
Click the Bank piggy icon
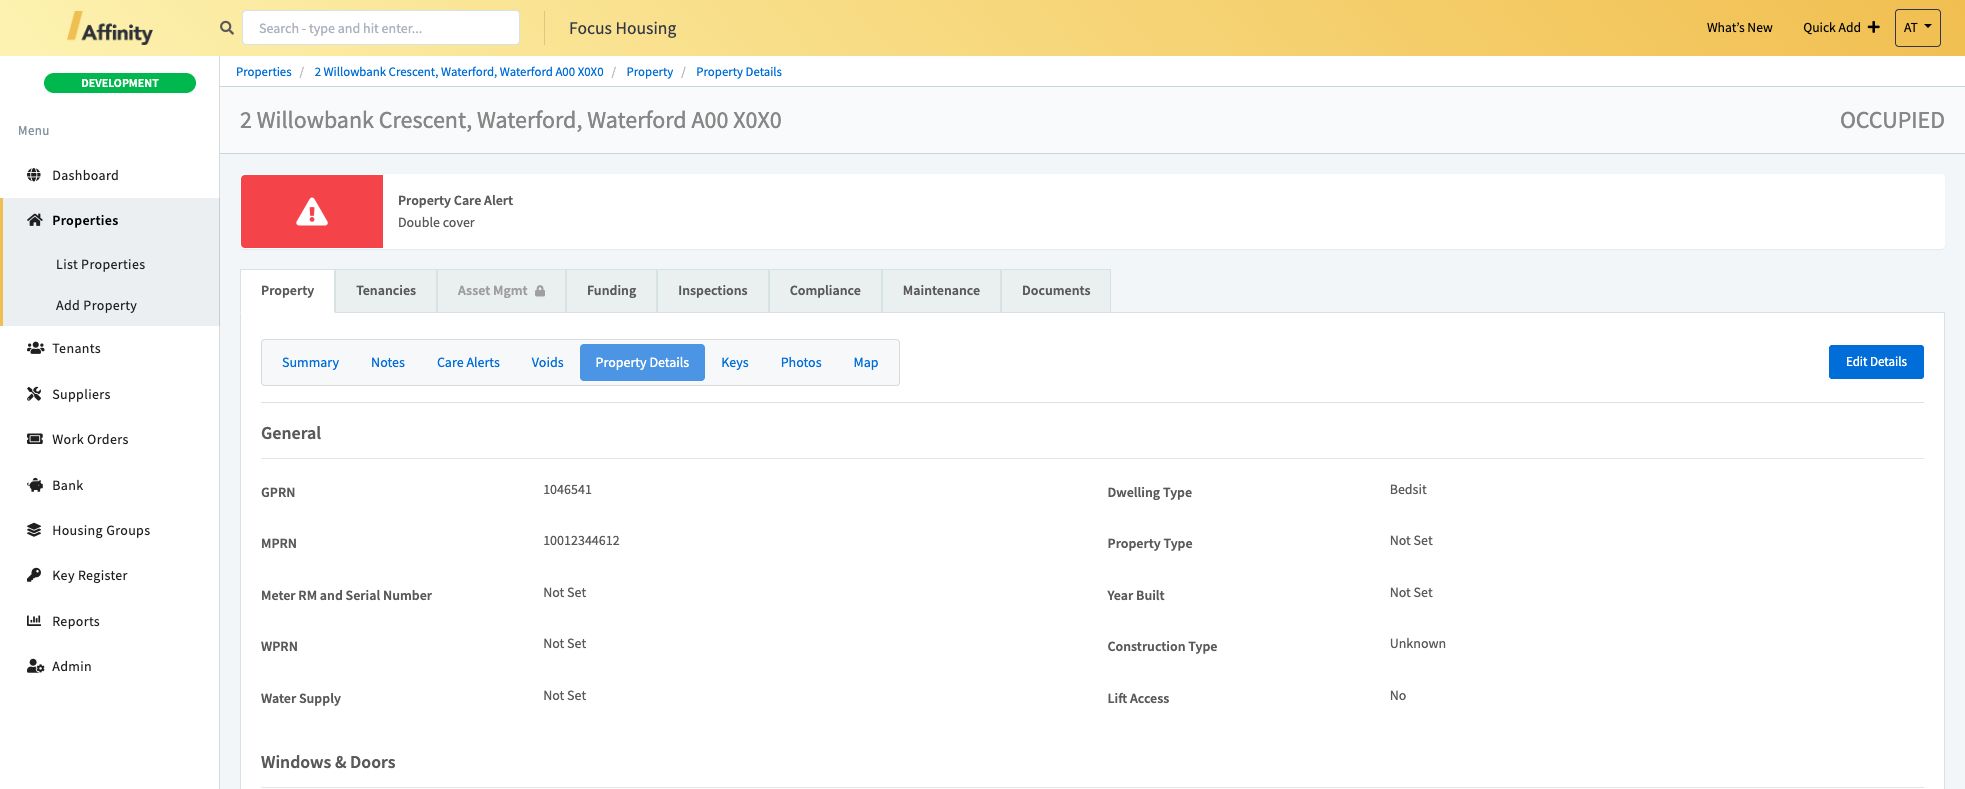34,485
